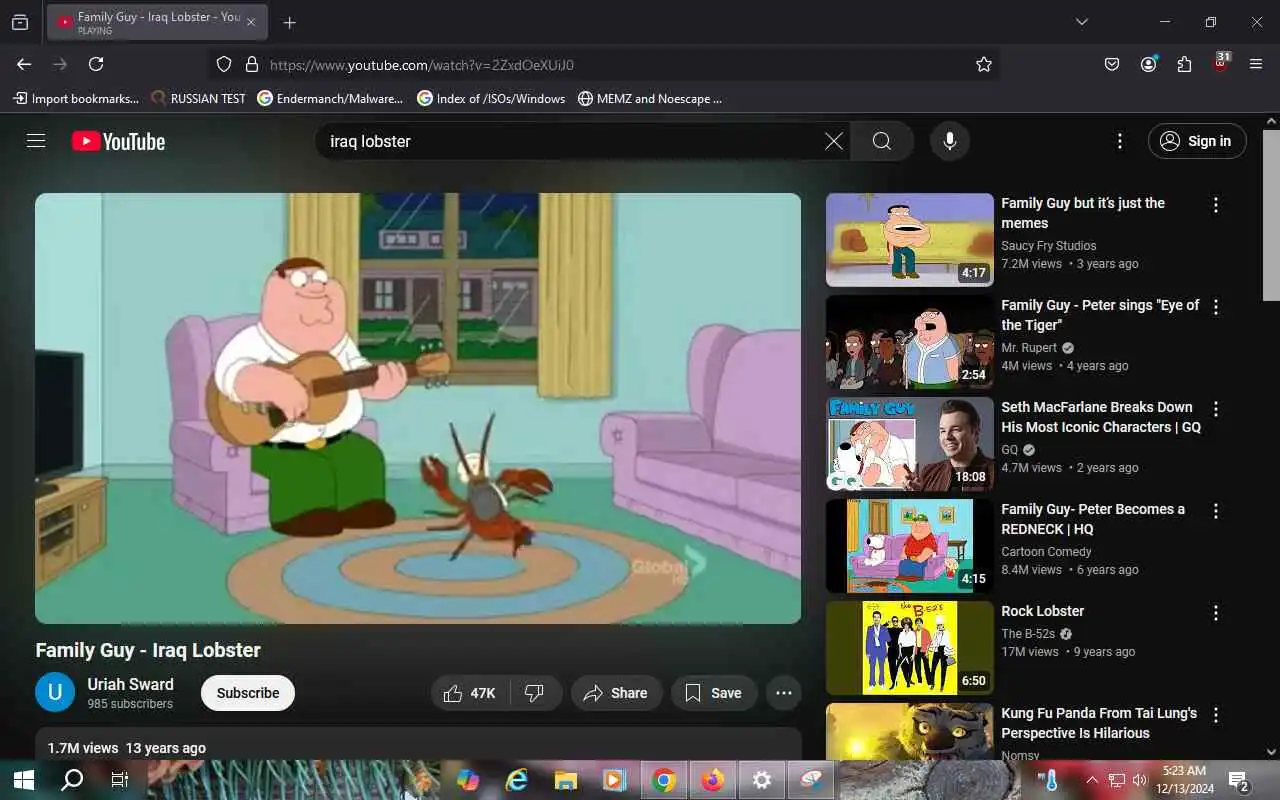Open Windows Start menu
The width and height of the screenshot is (1280, 800).
(24, 780)
